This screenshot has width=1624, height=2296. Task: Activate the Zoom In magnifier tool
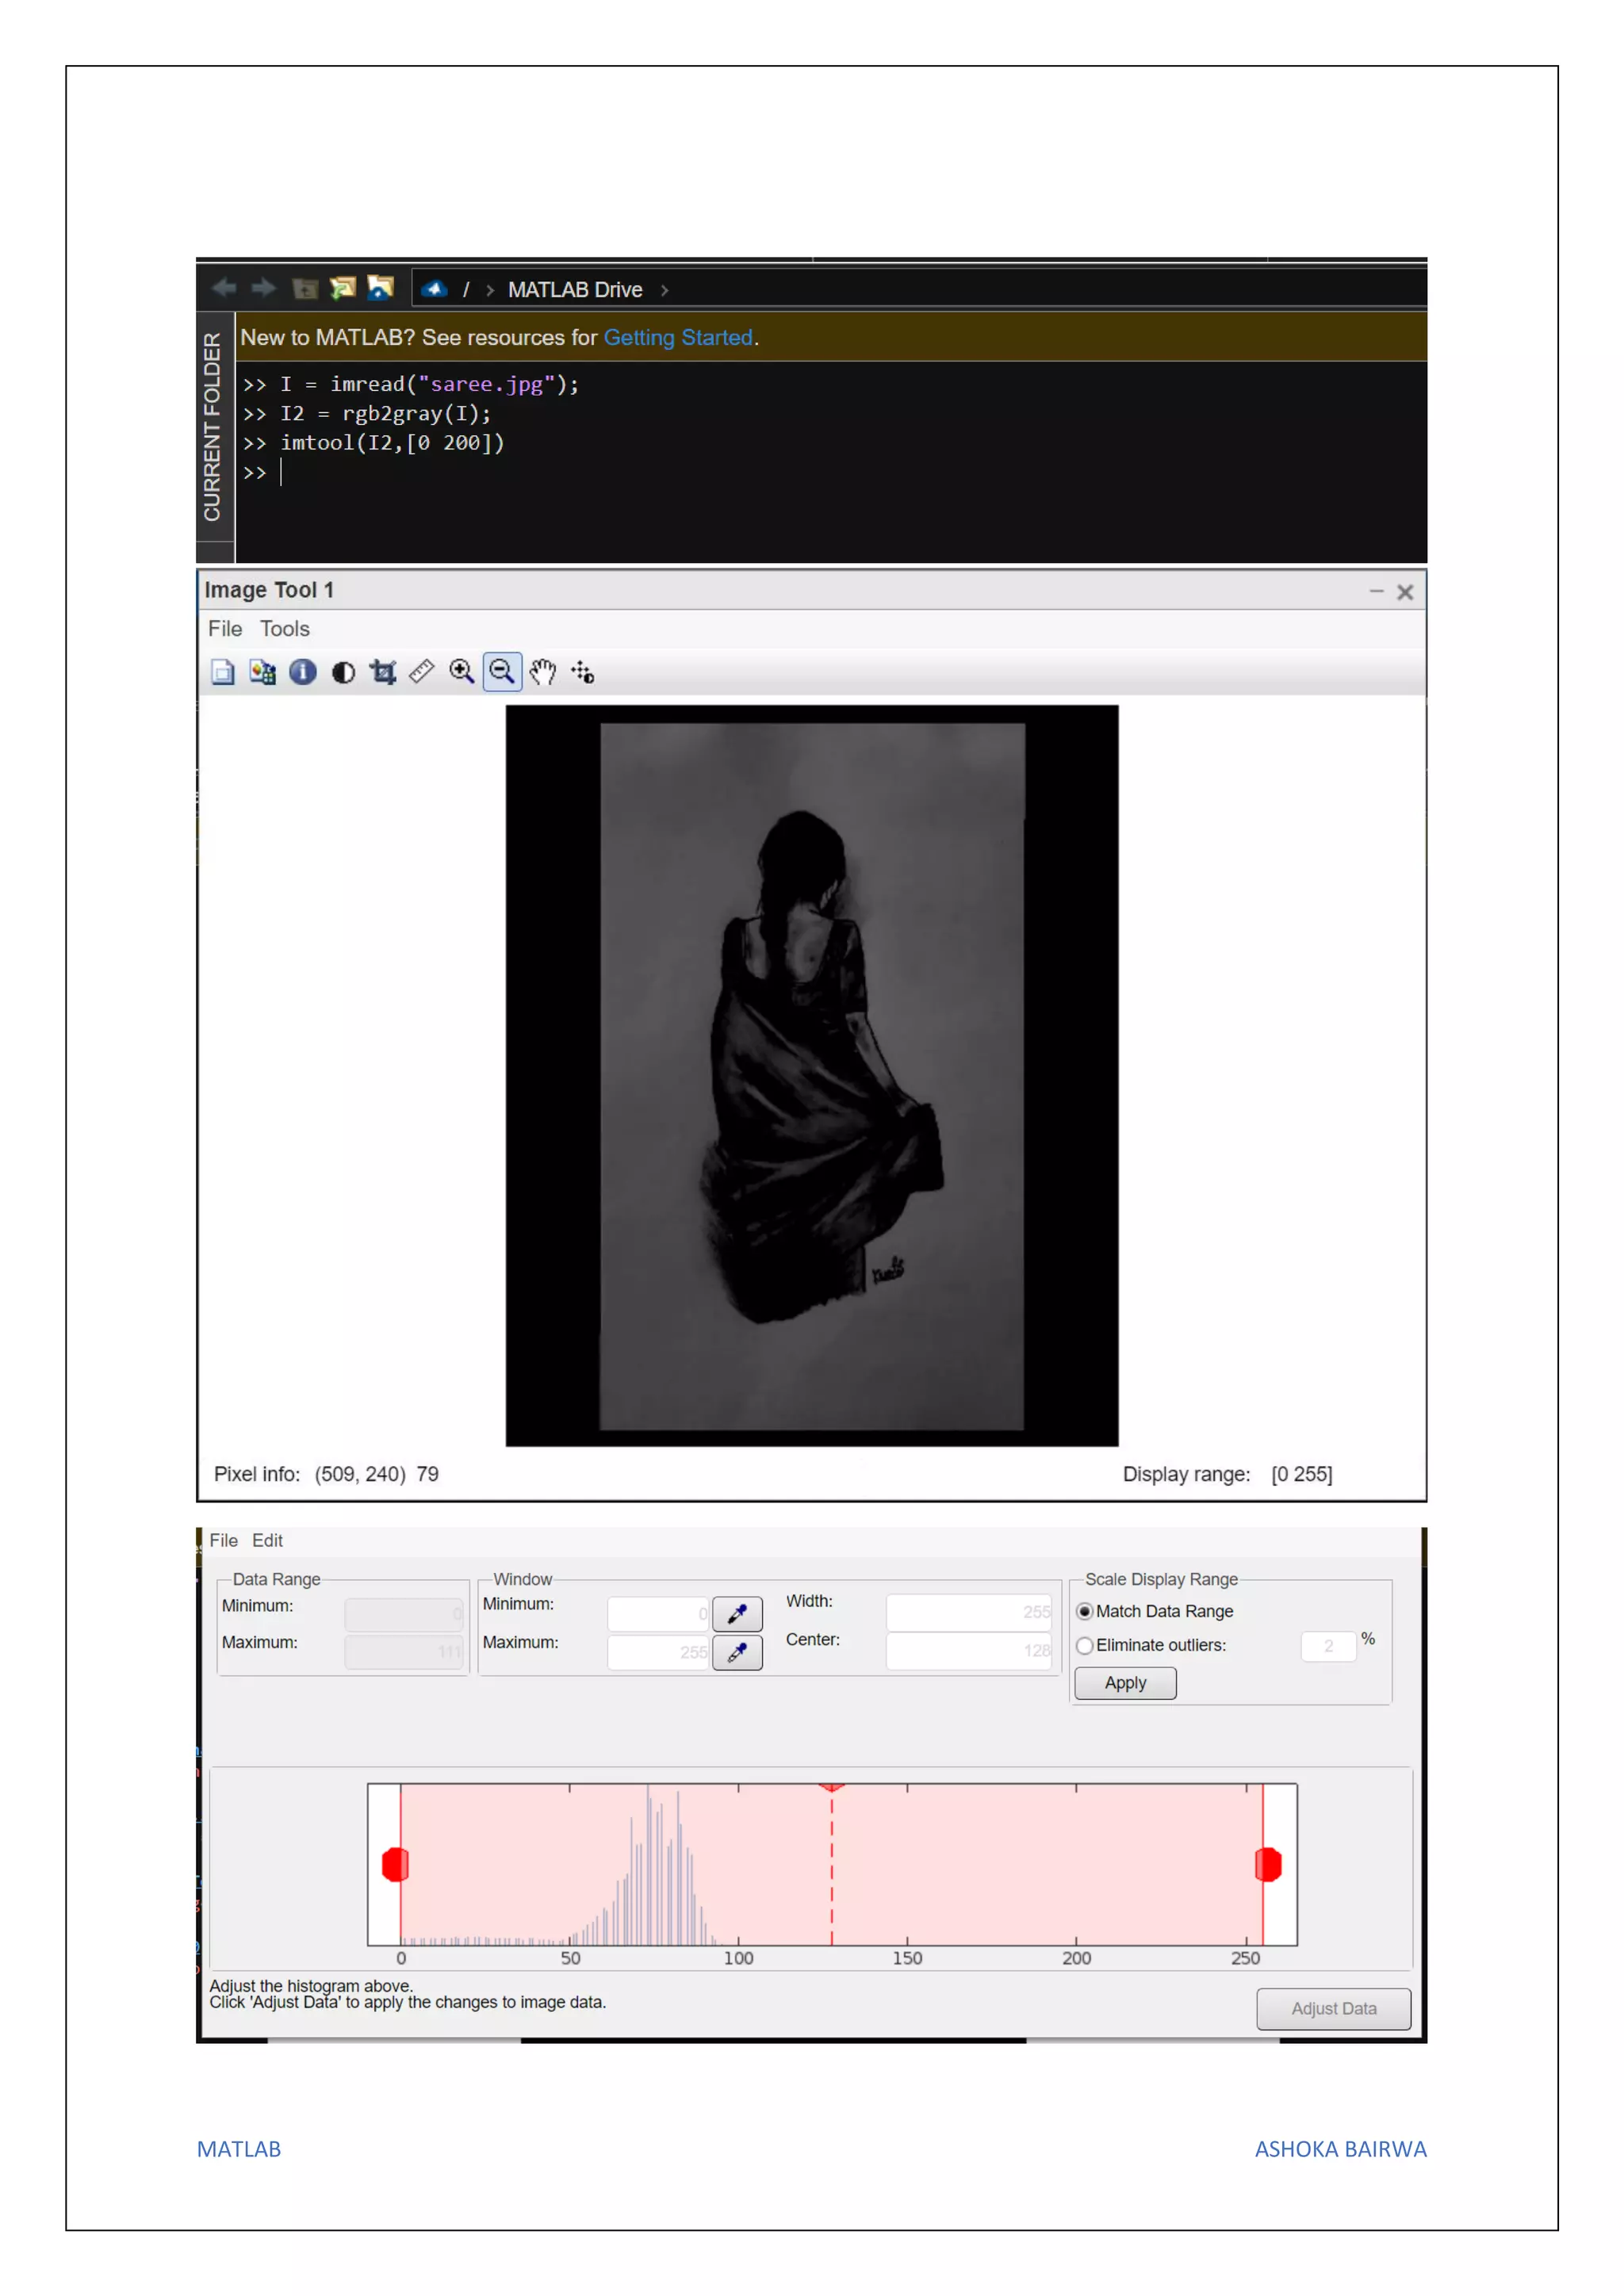pyautogui.click(x=462, y=672)
